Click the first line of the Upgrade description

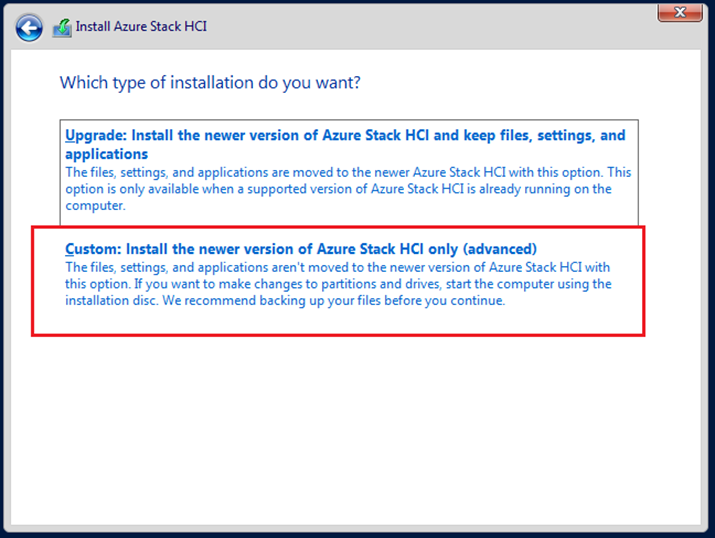(340, 172)
